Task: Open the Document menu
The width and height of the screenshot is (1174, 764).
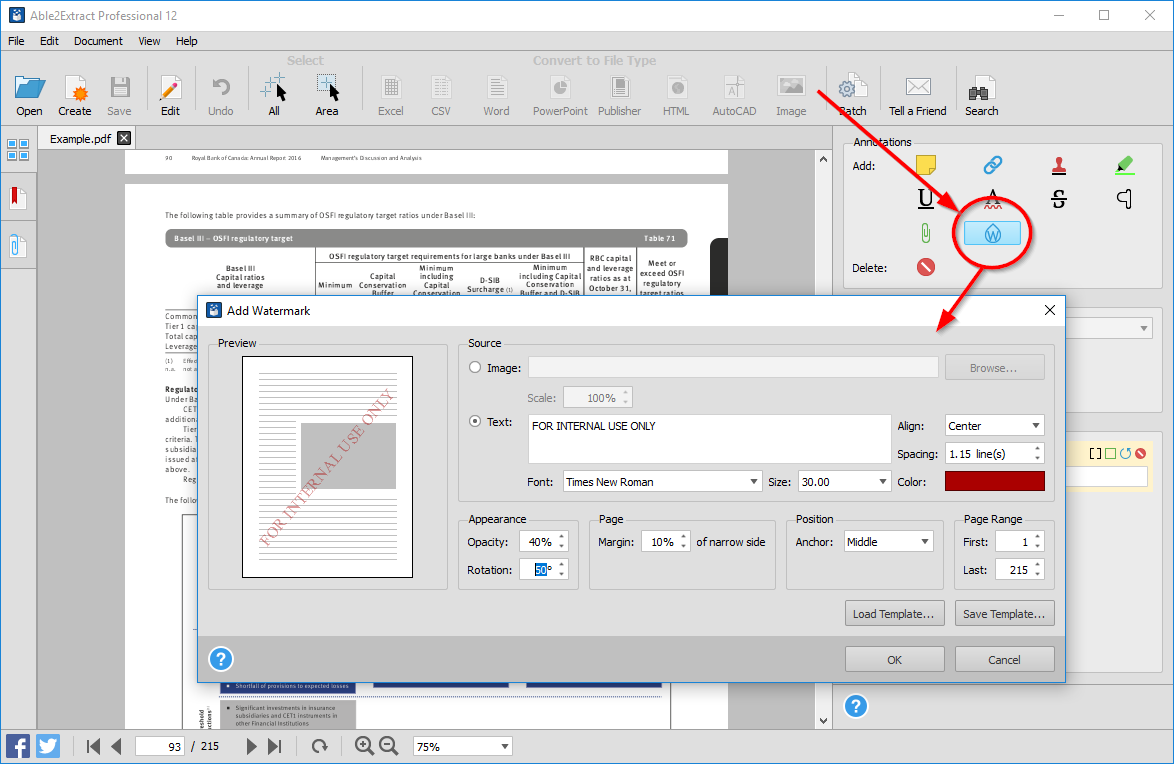Action: point(98,41)
